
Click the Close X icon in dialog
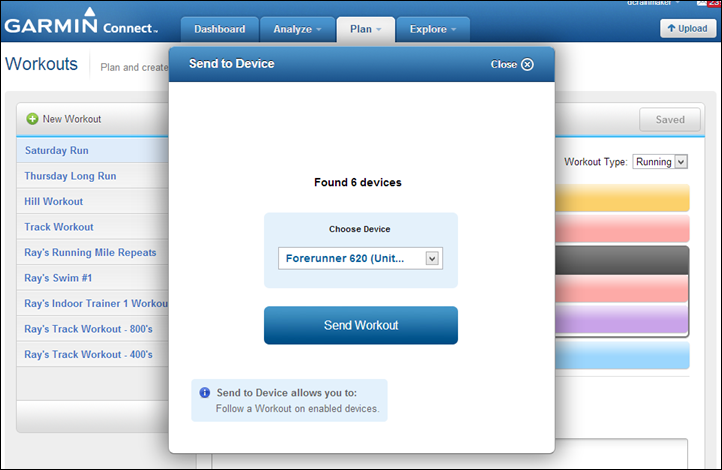click(x=527, y=64)
